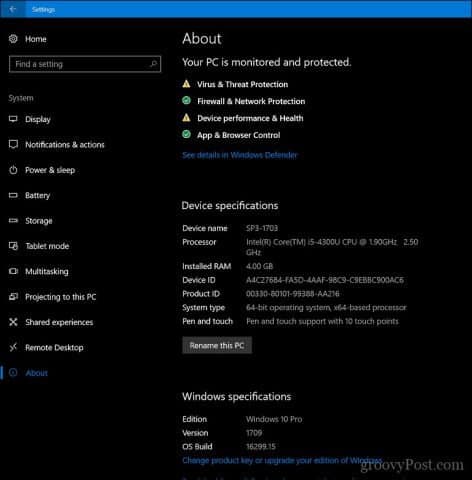Go to Notifications & actions
Image resolution: width=472 pixels, height=480 pixels.
coord(65,145)
